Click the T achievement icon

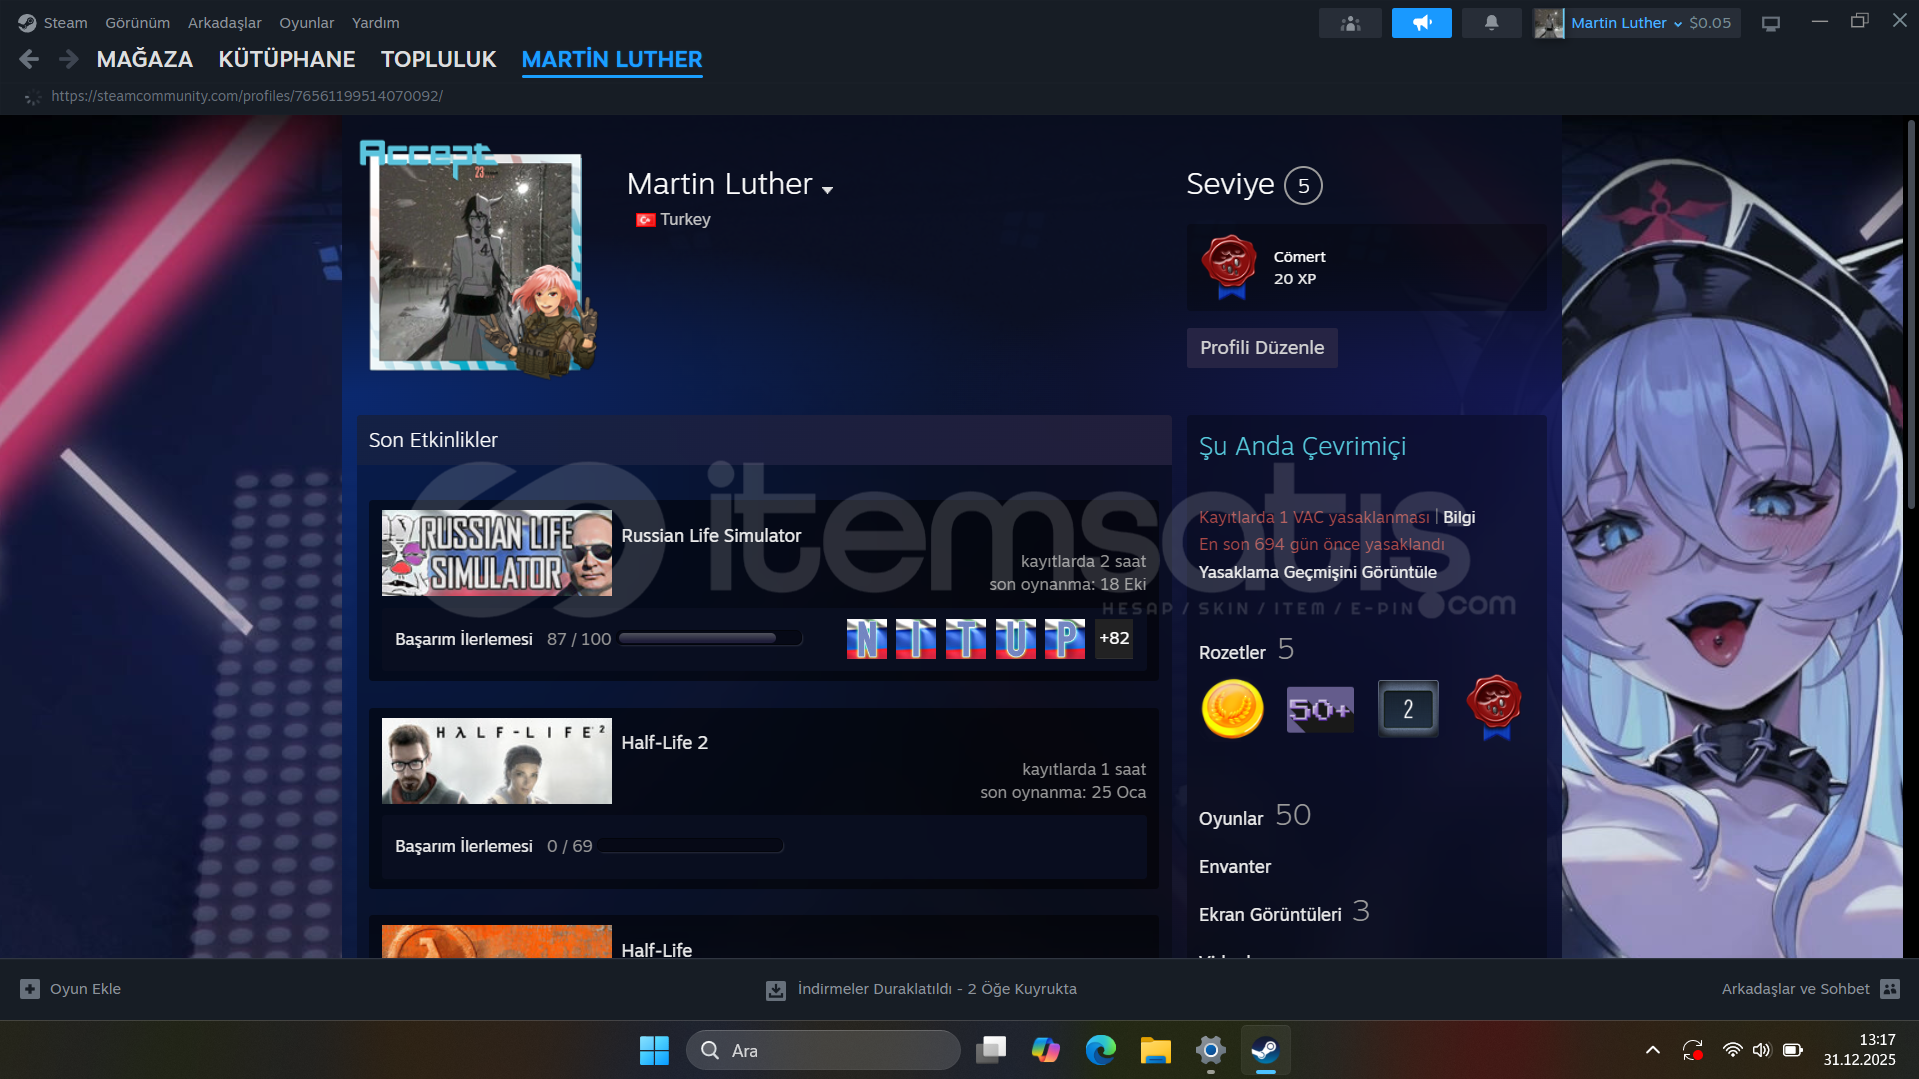965,639
